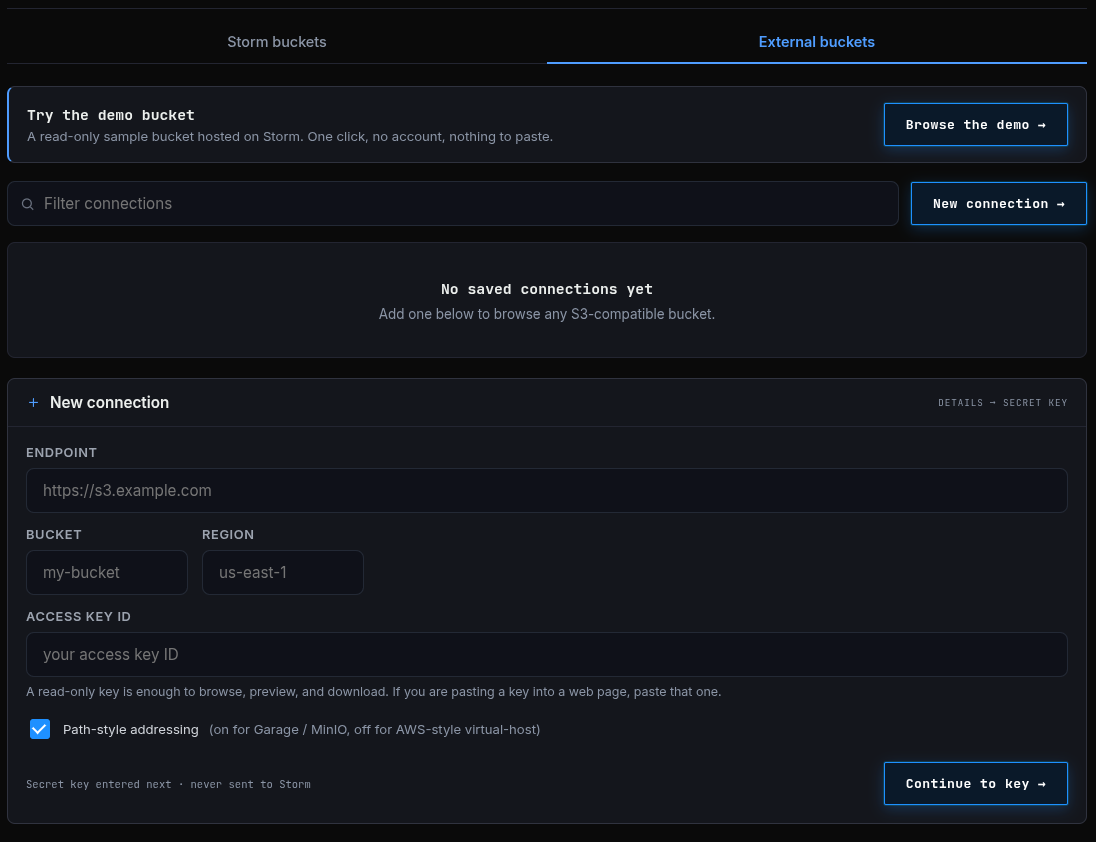Uncheck Path-style addressing checkbox
The height and width of the screenshot is (842, 1096).
click(x=40, y=729)
